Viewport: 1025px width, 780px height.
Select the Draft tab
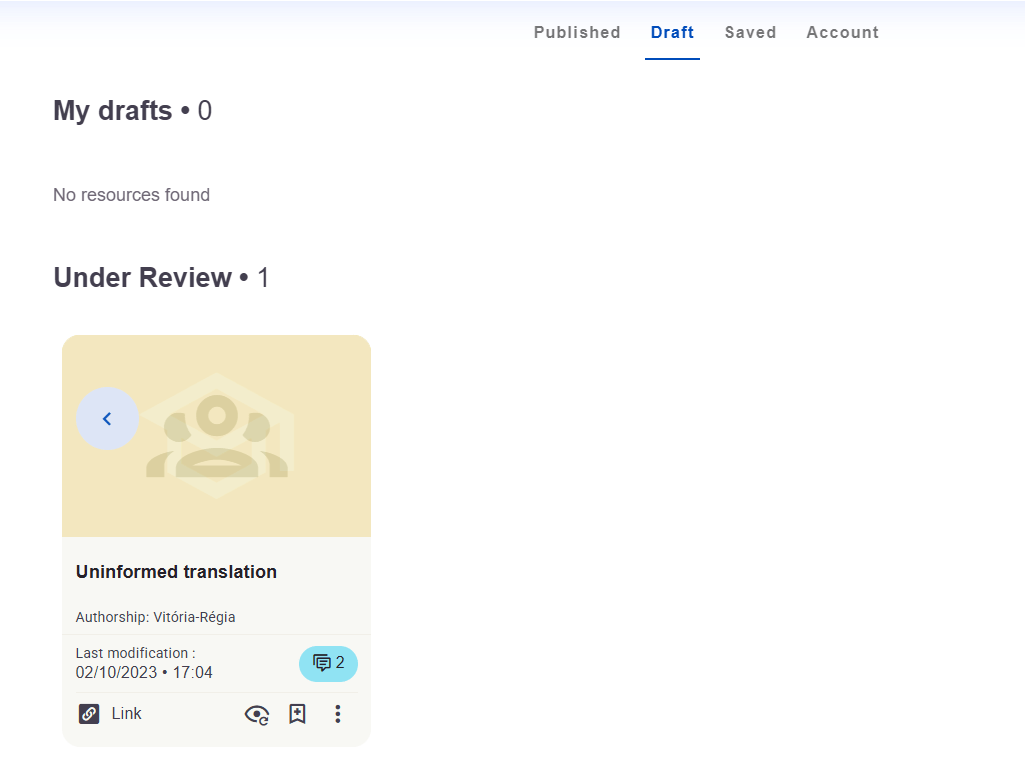(x=672, y=33)
